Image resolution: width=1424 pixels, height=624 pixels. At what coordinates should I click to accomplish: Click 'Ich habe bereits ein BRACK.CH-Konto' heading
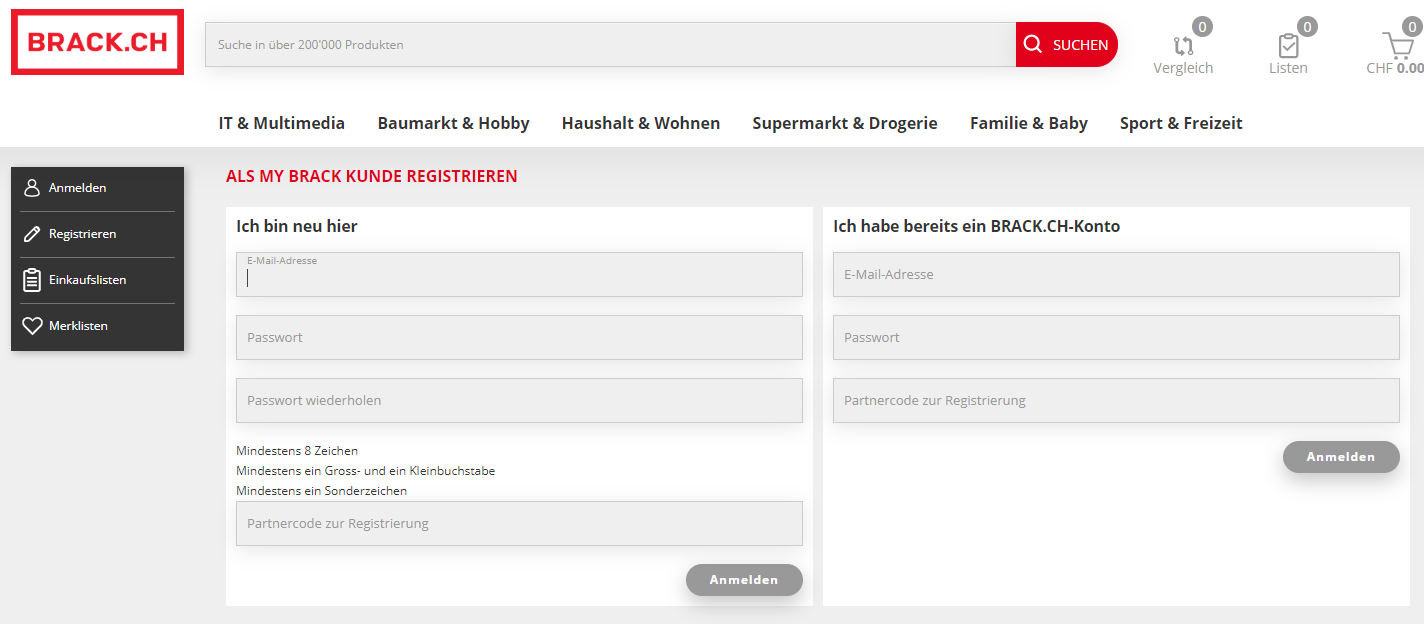click(976, 226)
